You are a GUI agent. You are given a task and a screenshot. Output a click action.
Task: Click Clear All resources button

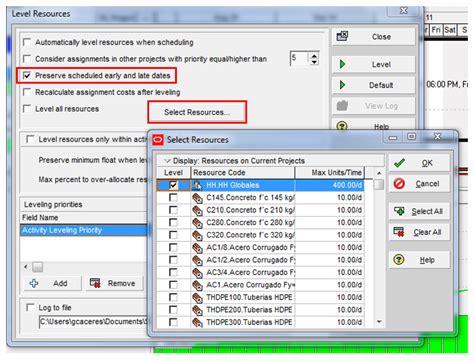pyautogui.click(x=419, y=232)
